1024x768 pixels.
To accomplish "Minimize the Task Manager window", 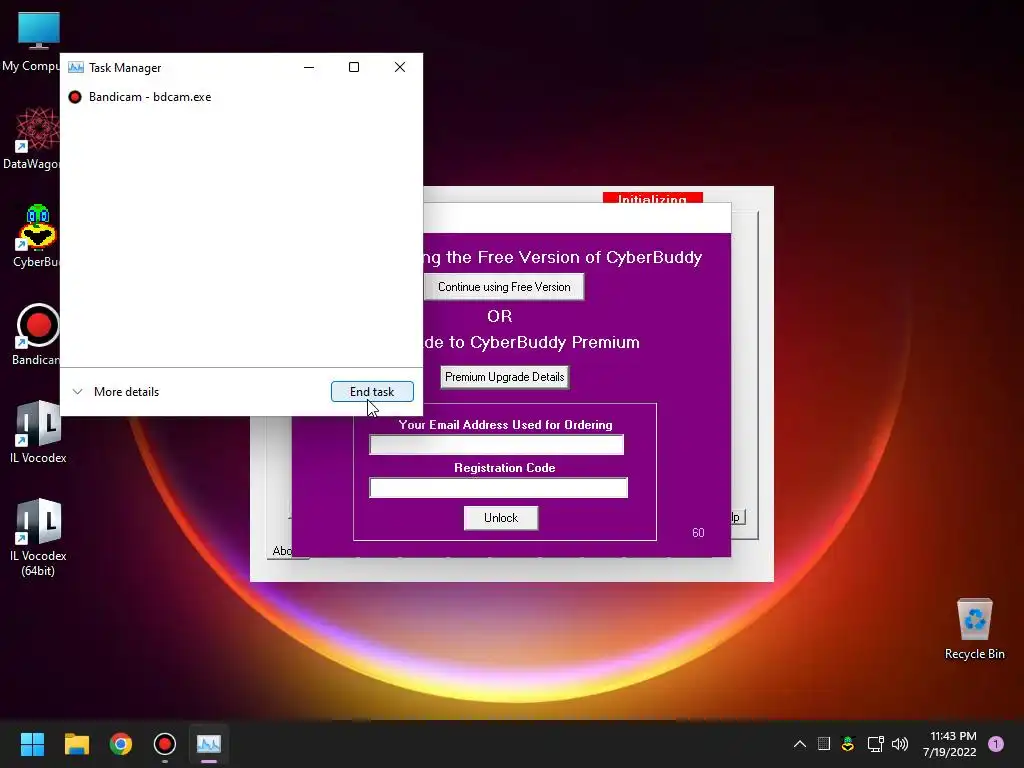I will pos(309,67).
